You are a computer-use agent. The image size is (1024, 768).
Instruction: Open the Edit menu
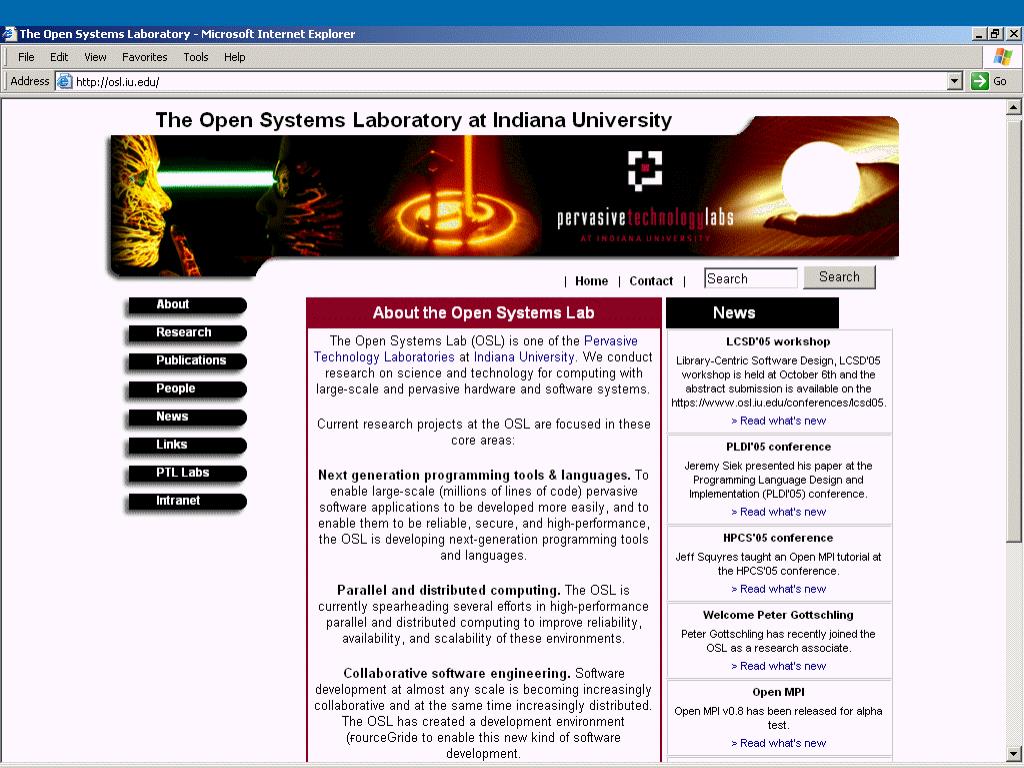point(59,57)
